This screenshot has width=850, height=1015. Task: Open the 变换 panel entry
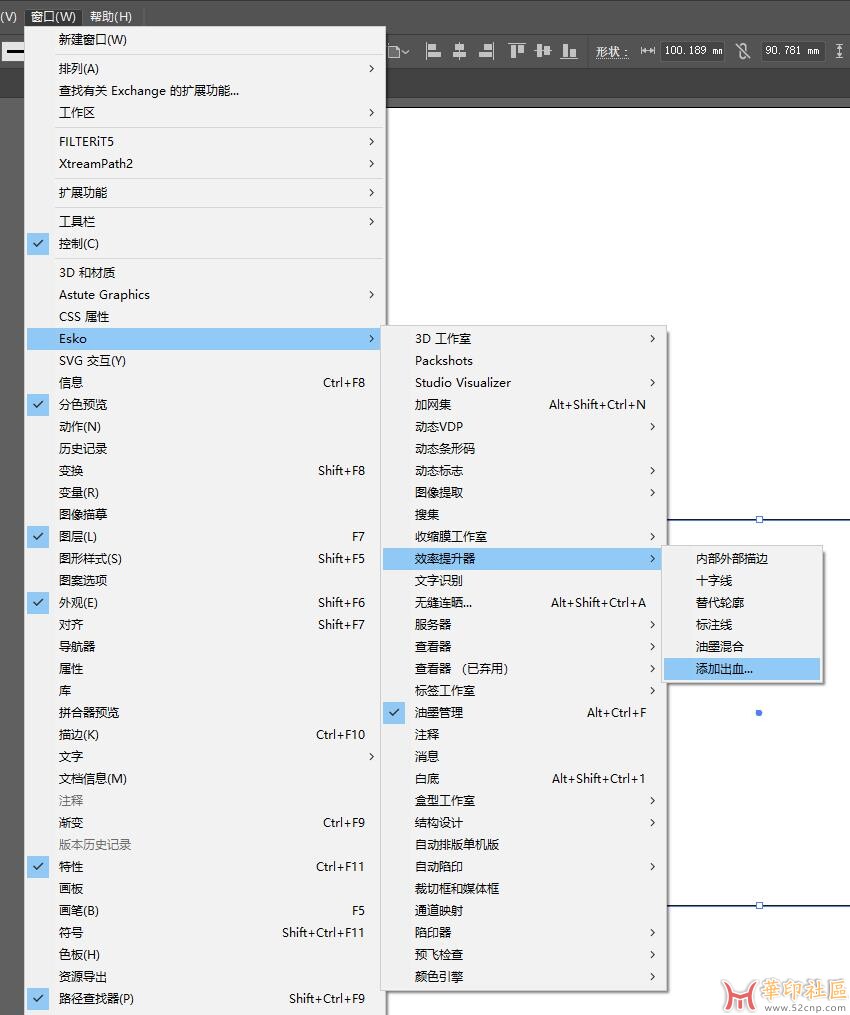coord(206,471)
